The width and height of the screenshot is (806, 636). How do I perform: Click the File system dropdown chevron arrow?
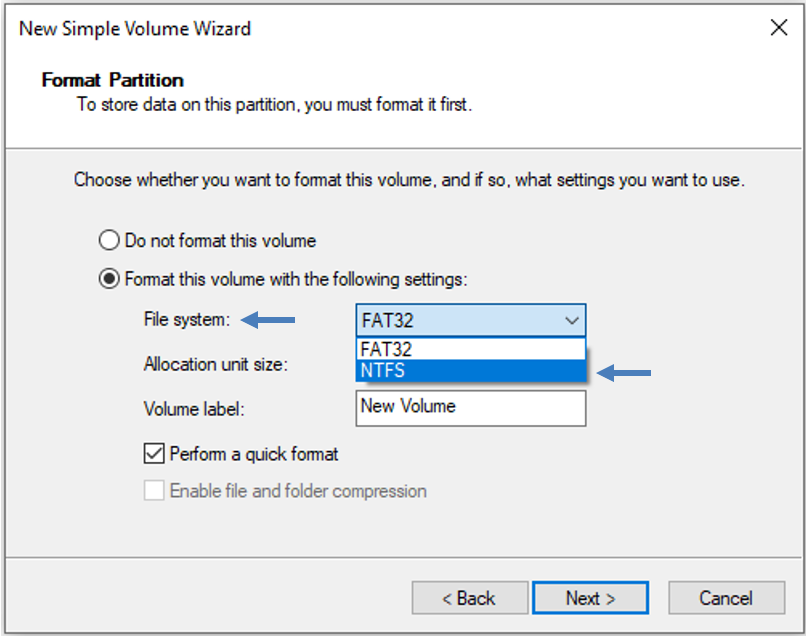pyautogui.click(x=572, y=320)
